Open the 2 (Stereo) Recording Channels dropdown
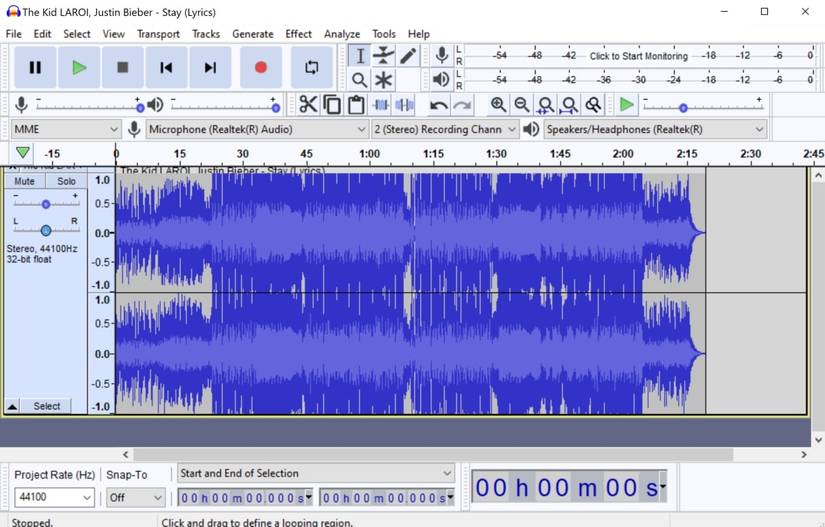 pos(445,129)
